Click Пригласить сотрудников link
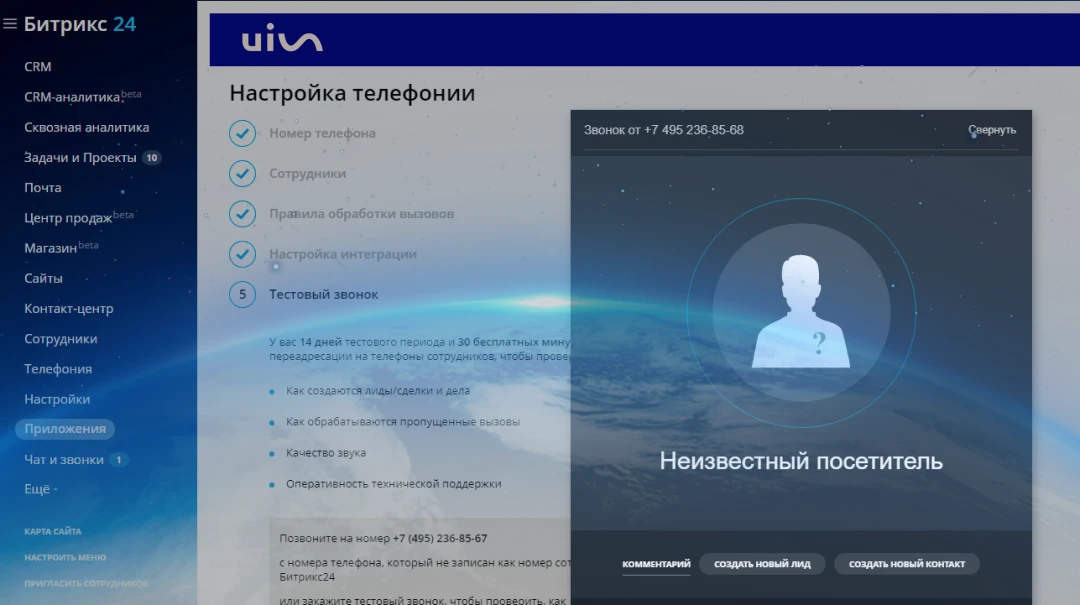The image size is (1080, 605). [x=86, y=584]
